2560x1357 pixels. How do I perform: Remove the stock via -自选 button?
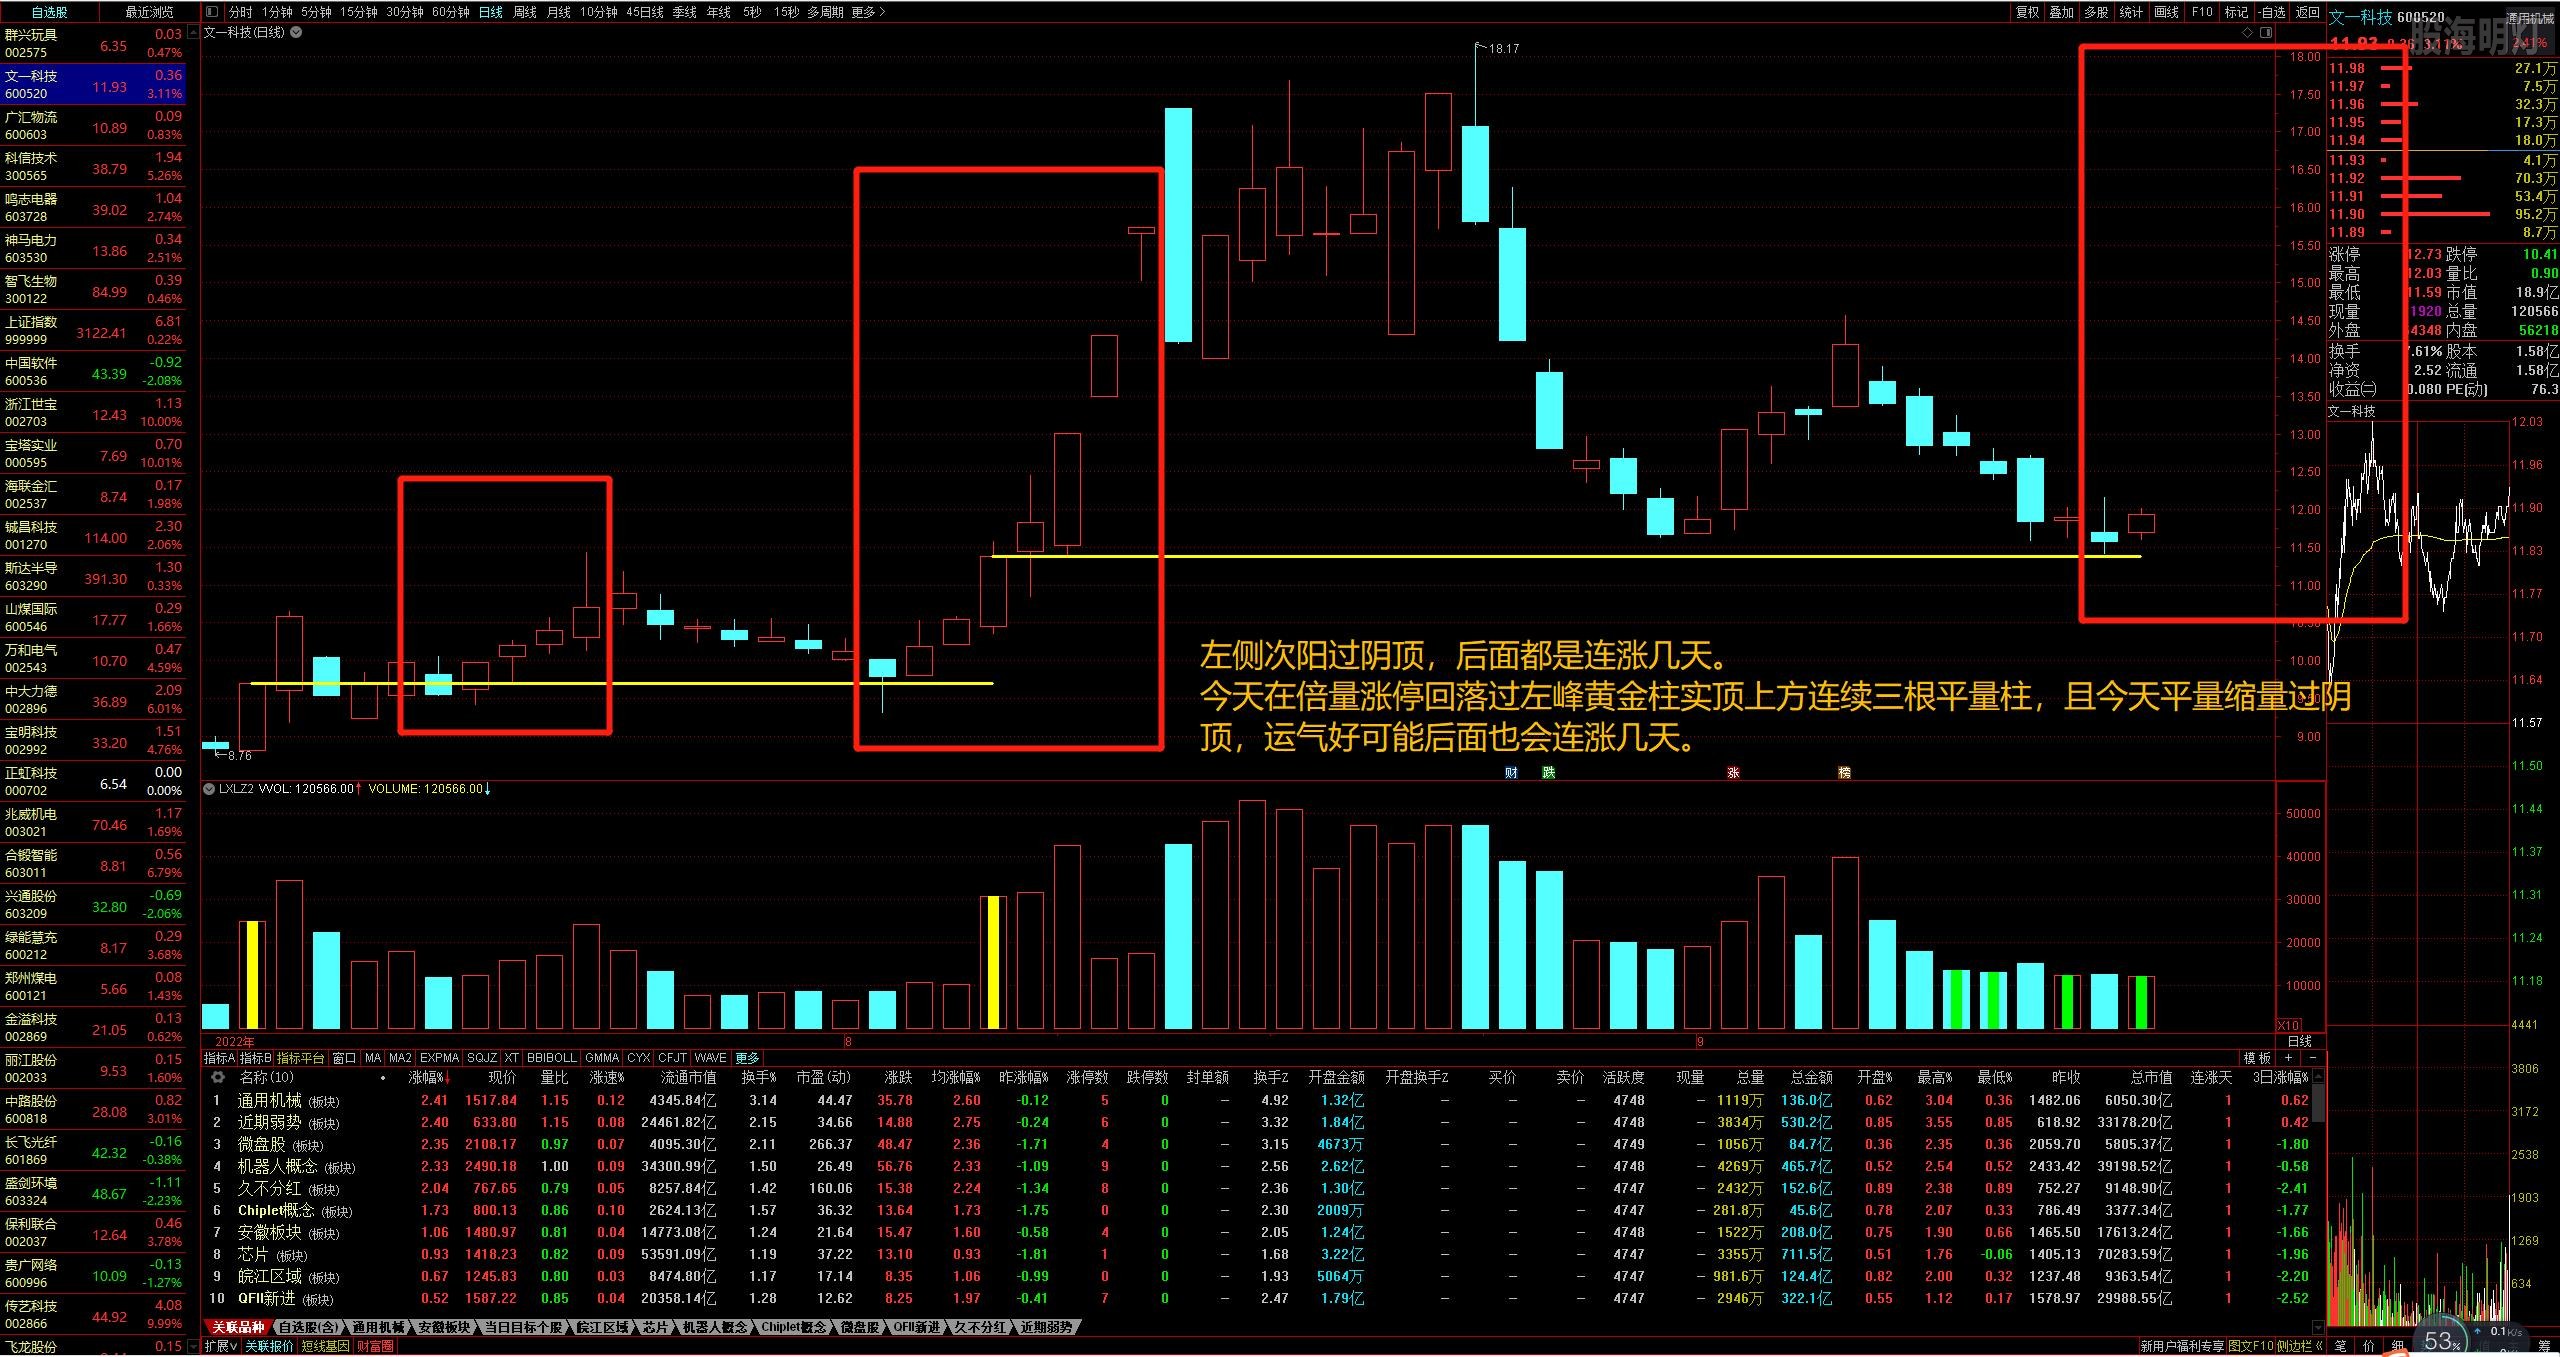click(2272, 12)
